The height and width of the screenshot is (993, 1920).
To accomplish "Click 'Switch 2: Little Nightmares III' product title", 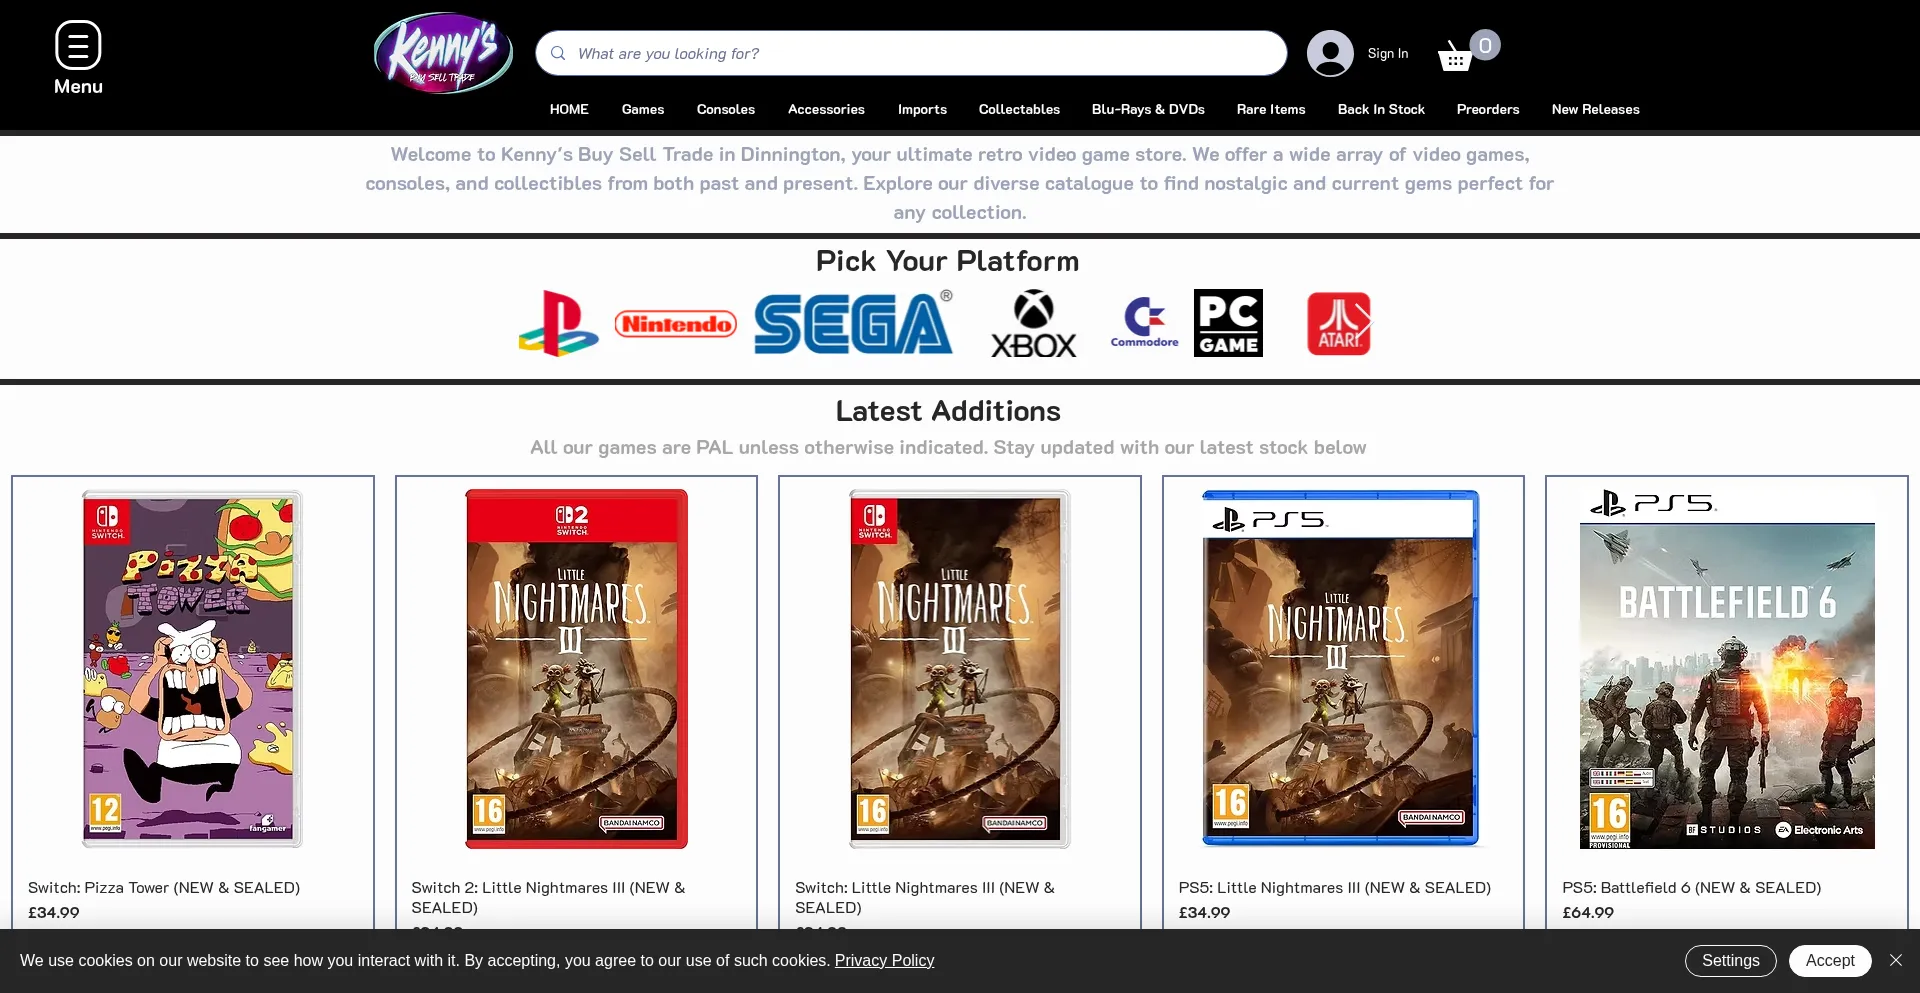I will 548,897.
